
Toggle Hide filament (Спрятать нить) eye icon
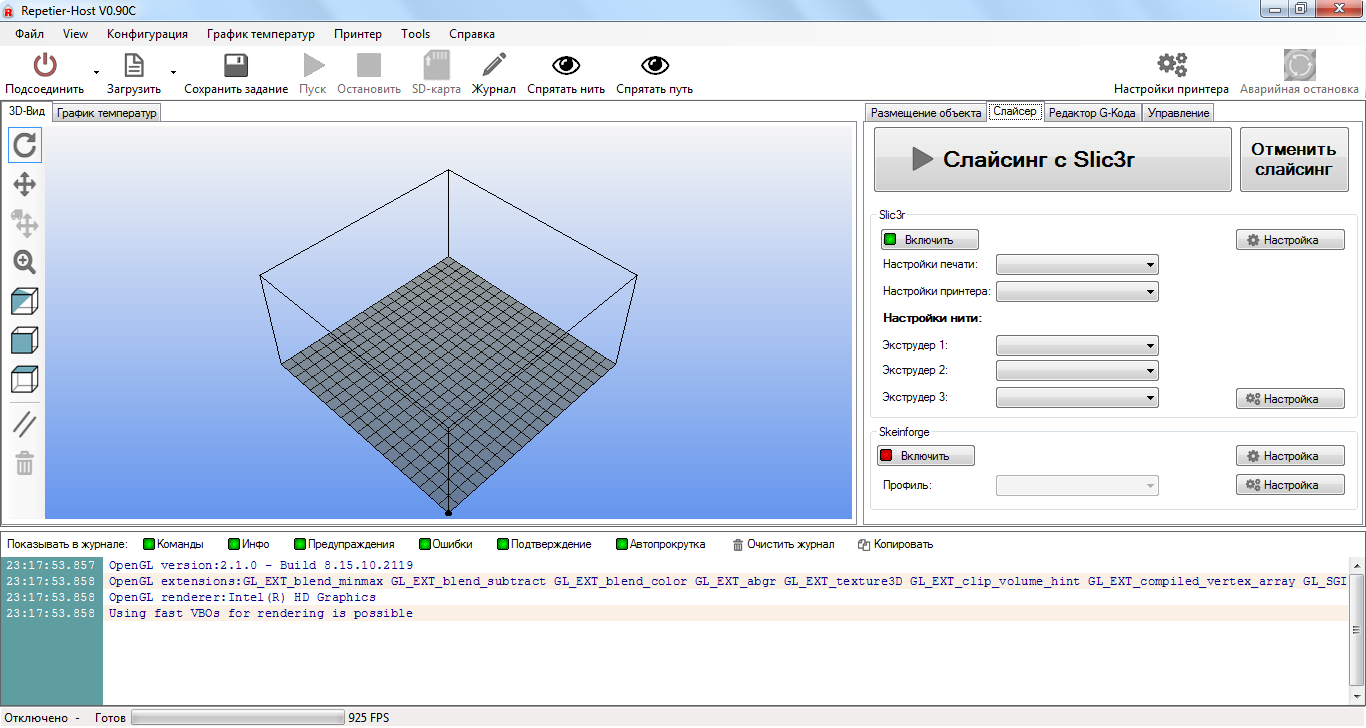pos(566,66)
